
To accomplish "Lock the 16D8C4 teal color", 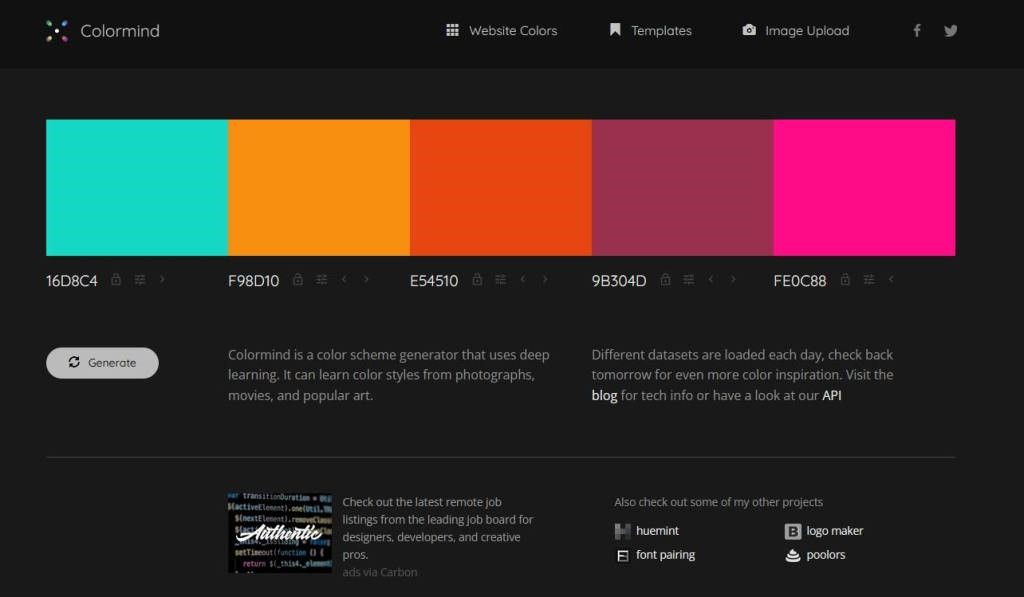I will tap(116, 280).
